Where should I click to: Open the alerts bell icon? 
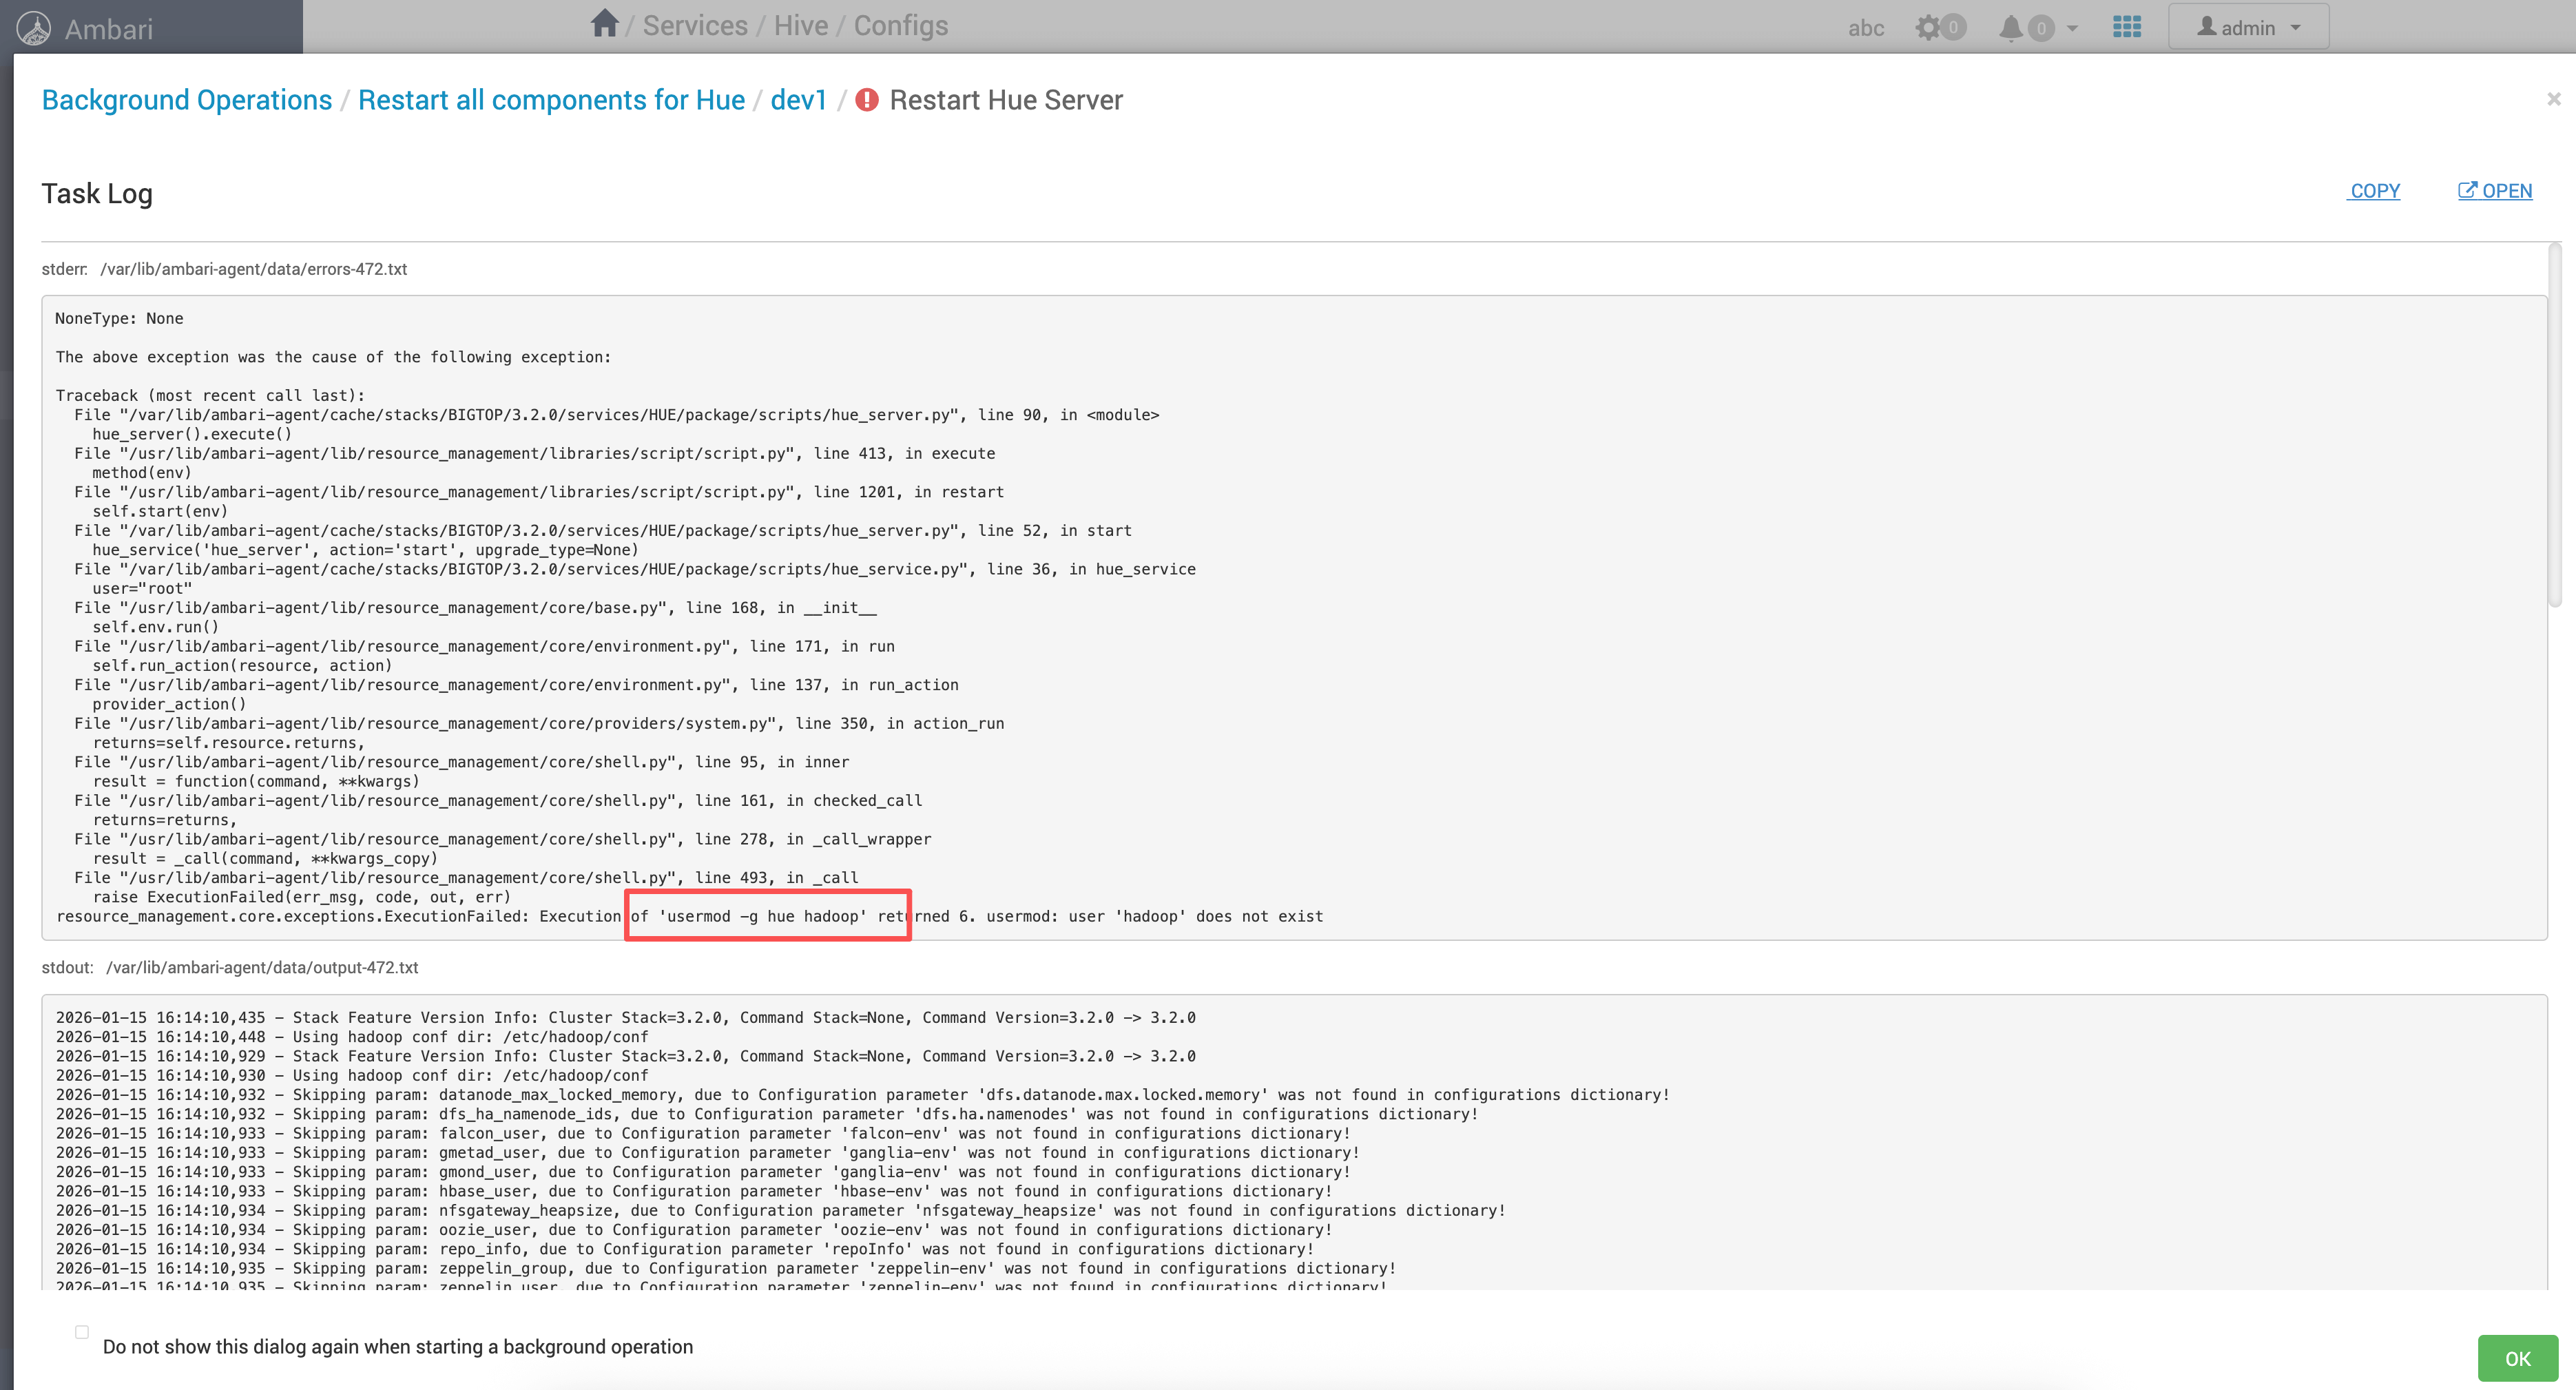[x=2011, y=28]
